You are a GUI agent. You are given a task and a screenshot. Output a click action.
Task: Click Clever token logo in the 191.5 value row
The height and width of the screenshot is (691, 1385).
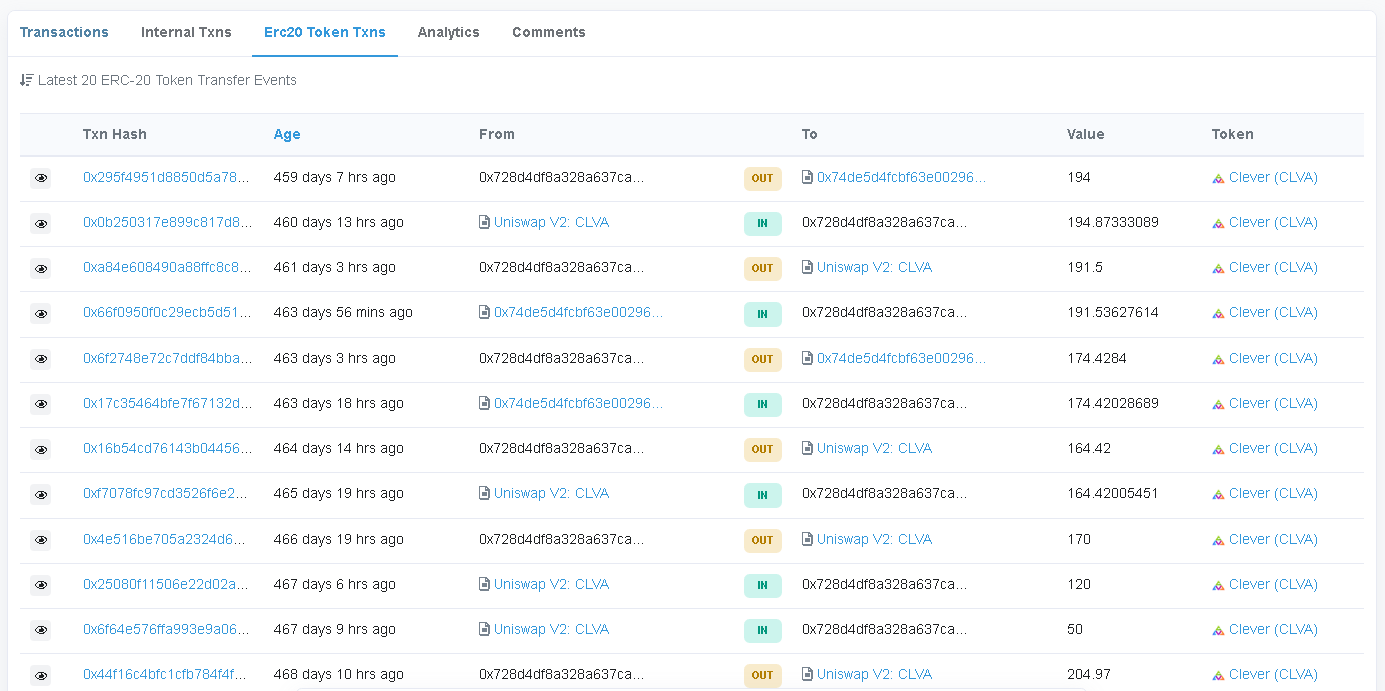tap(1218, 268)
